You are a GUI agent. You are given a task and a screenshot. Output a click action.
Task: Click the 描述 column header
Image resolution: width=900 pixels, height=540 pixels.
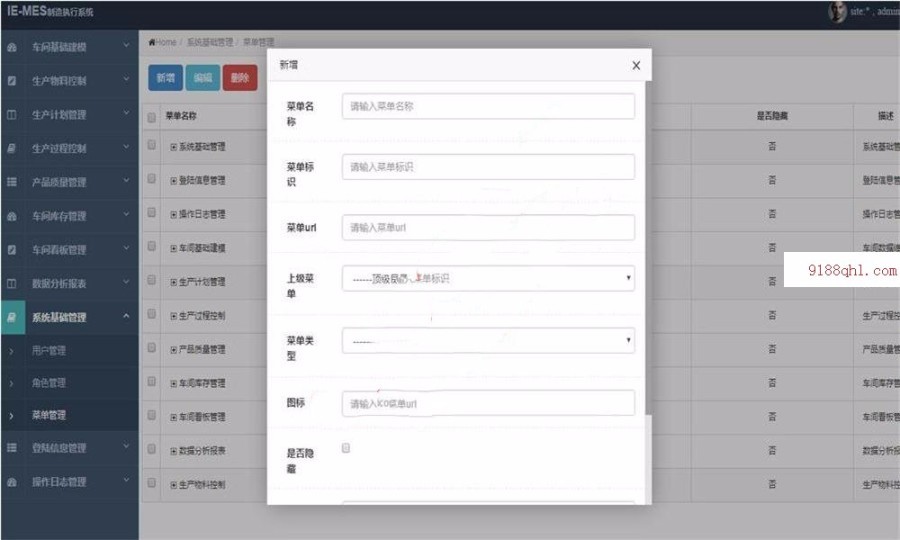coord(886,116)
